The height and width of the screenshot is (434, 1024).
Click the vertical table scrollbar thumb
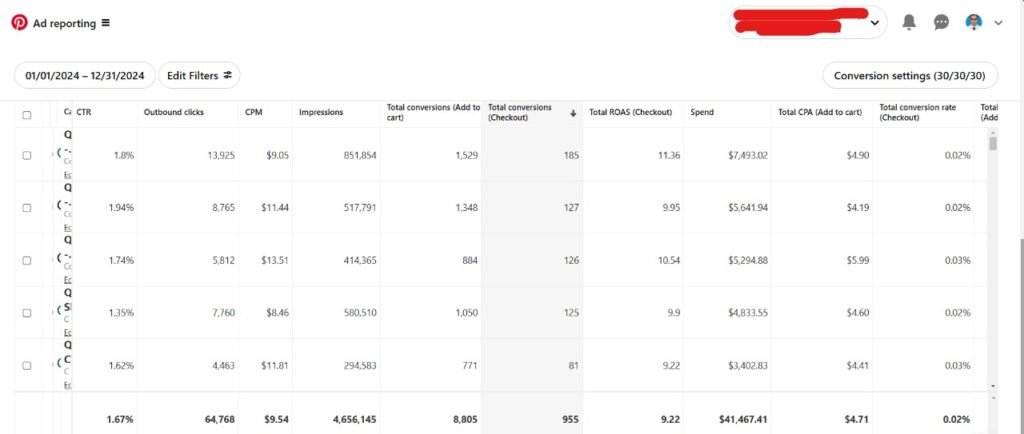point(993,144)
